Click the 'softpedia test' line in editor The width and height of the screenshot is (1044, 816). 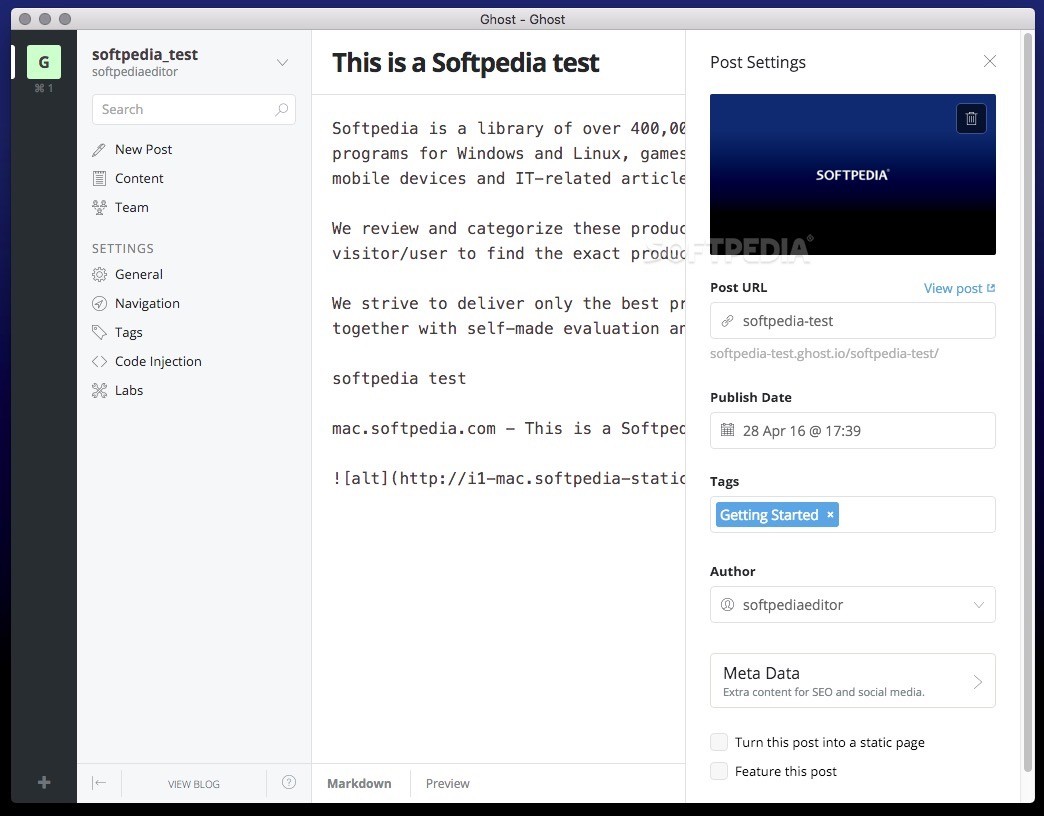[399, 378]
